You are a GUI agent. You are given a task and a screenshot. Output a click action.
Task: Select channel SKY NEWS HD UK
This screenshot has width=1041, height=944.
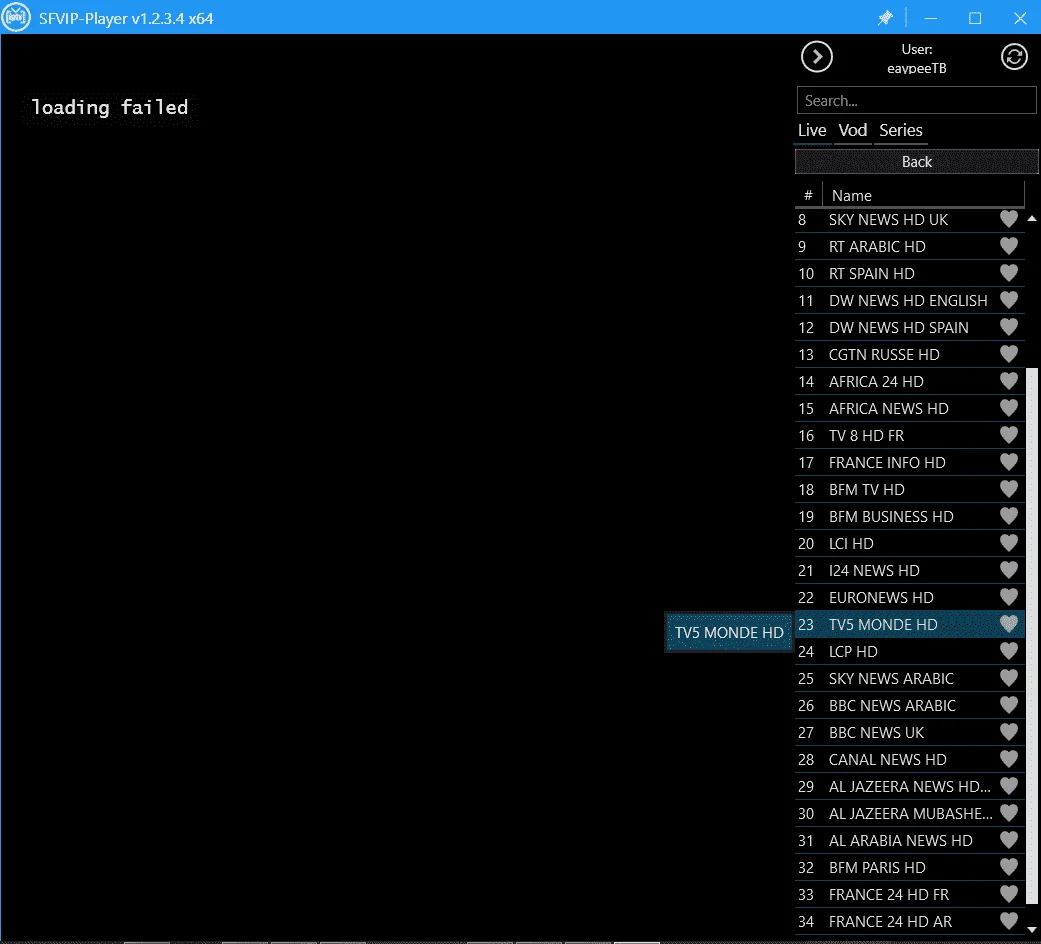pos(910,220)
